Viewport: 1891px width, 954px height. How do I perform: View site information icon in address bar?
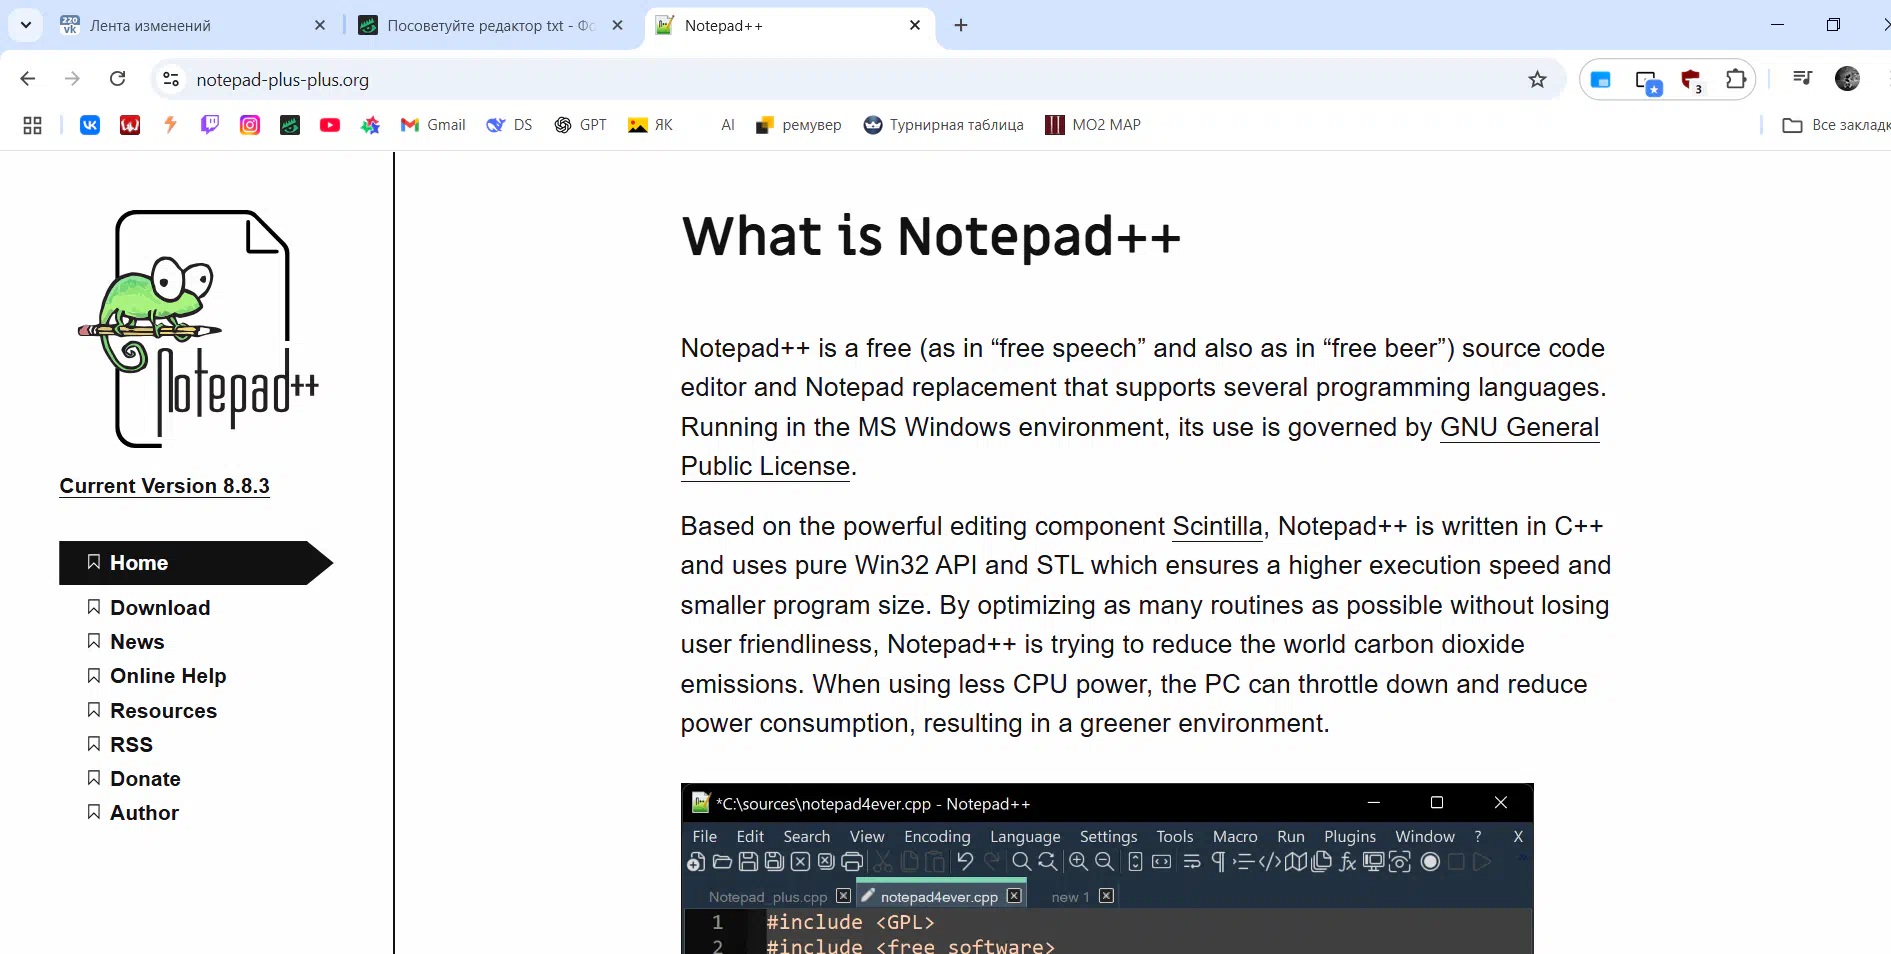click(x=171, y=79)
